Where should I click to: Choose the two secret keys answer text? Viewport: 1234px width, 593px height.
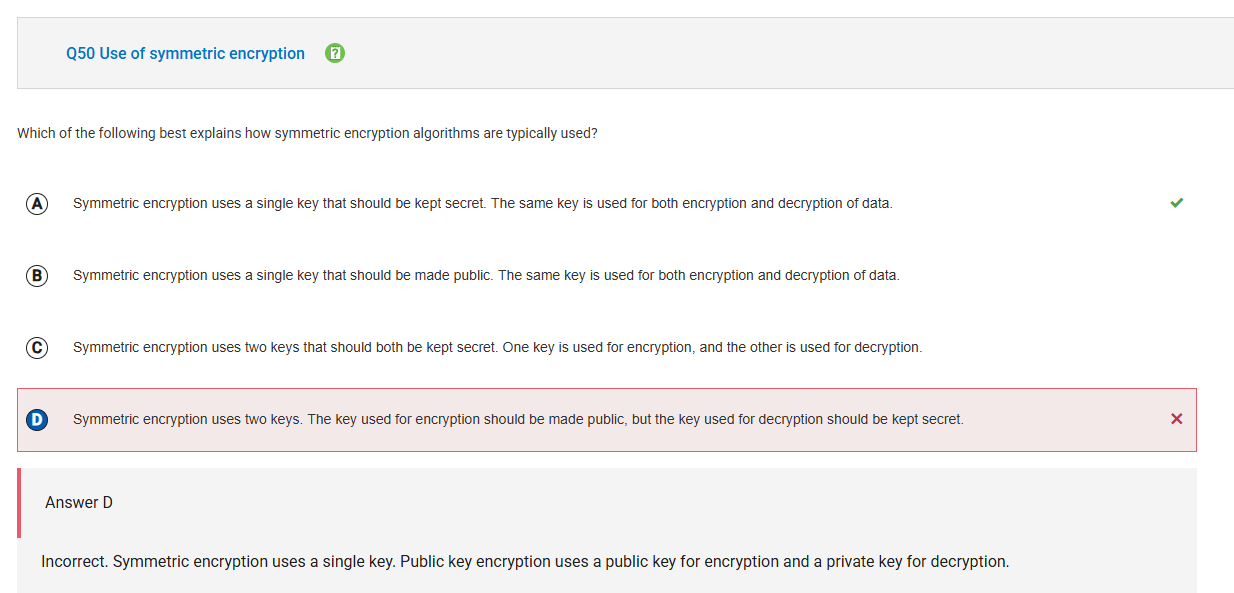[x=497, y=347]
